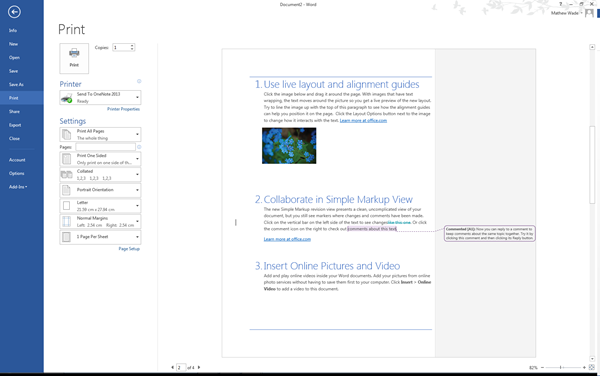Click the Zoom to Page icon
The image size is (600, 376).
coord(592,368)
